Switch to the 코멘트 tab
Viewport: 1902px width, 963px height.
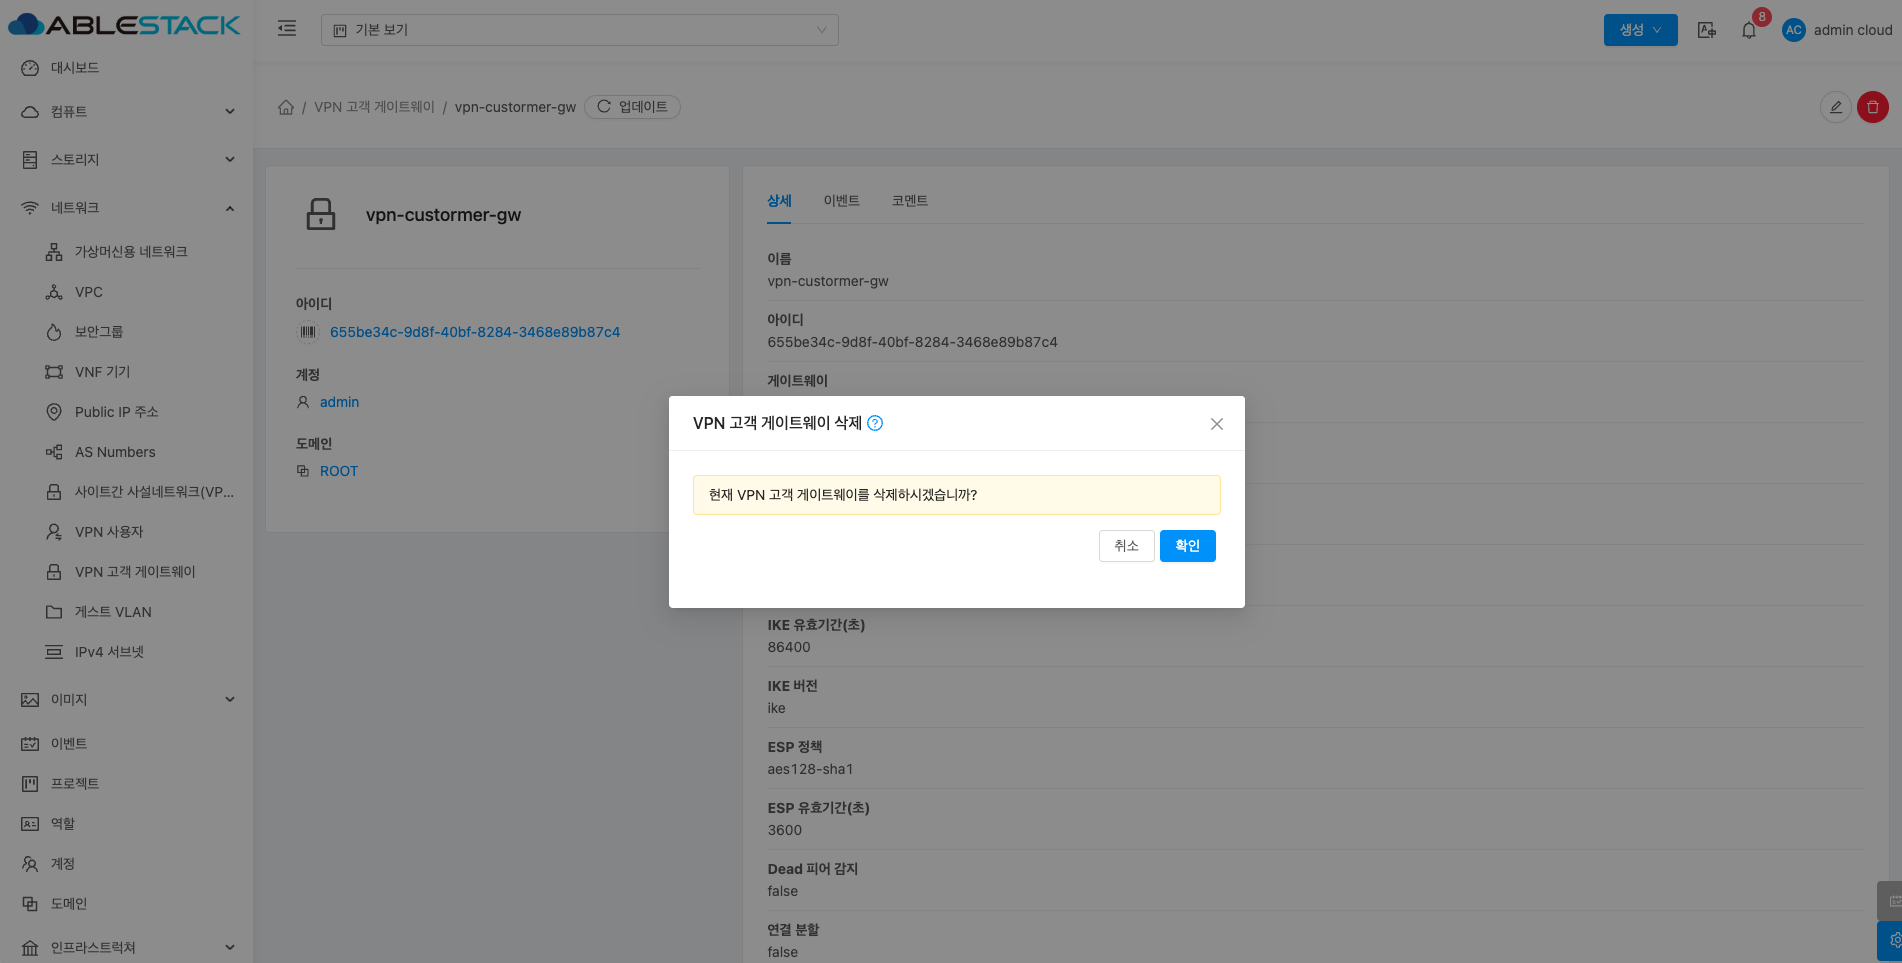909,201
